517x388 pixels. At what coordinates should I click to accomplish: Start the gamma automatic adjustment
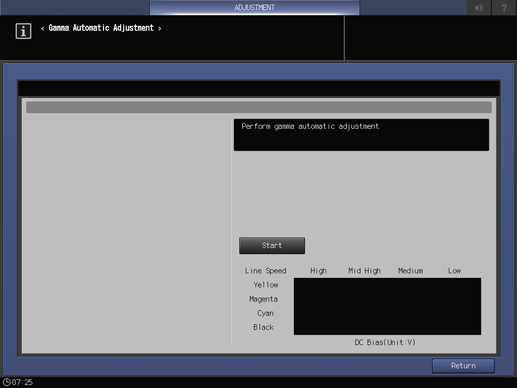pos(272,245)
